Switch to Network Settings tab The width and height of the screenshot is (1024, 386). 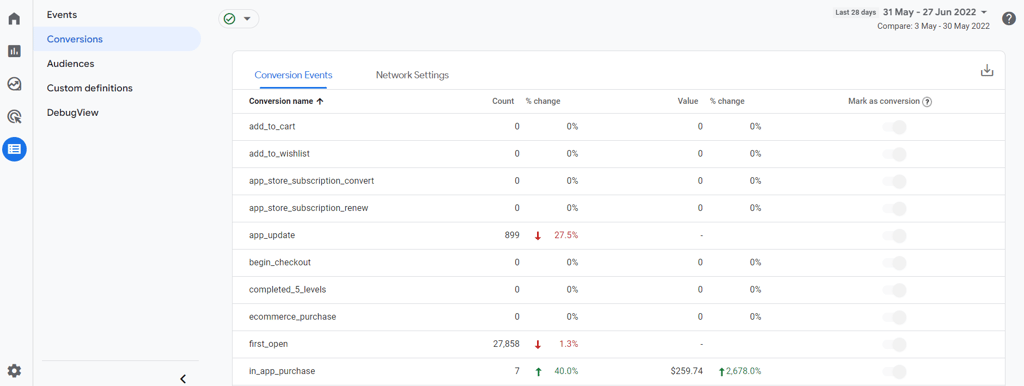(412, 75)
